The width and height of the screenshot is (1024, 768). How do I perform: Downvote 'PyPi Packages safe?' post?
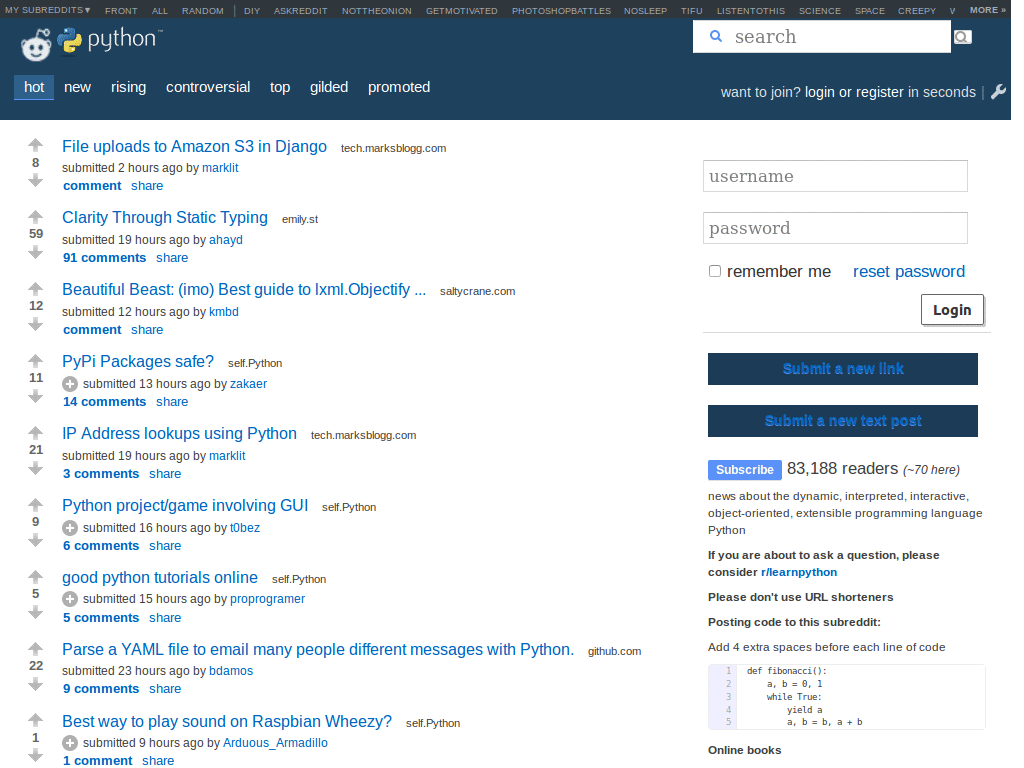[x=35, y=396]
